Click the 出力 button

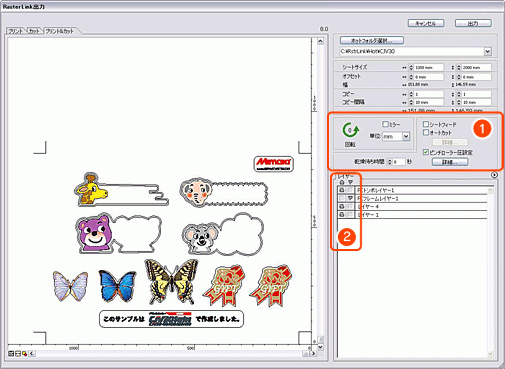(x=473, y=23)
